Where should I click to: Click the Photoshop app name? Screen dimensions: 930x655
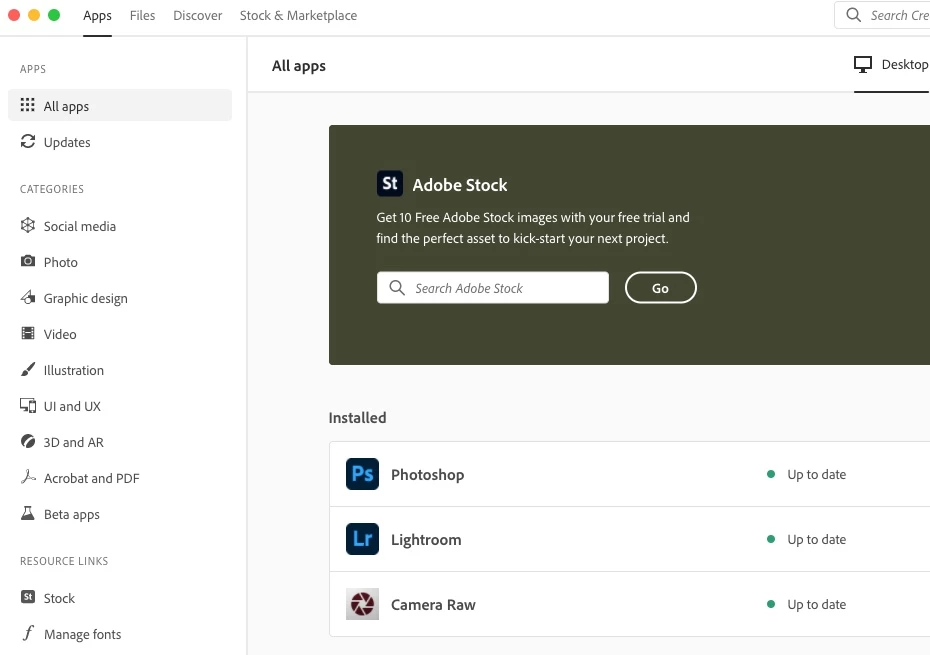(428, 475)
